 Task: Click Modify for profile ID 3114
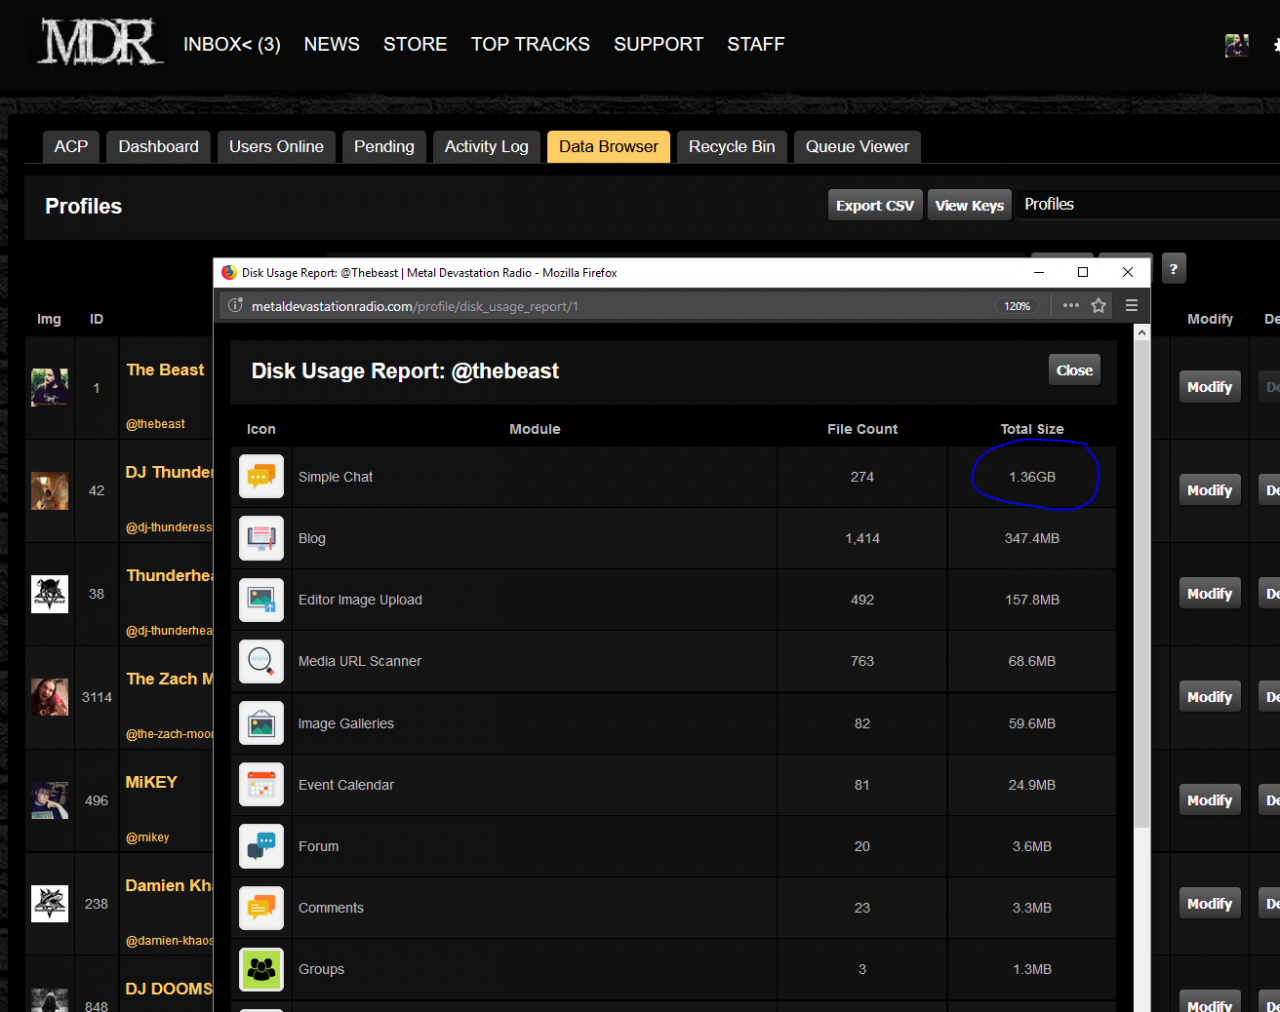1210,697
